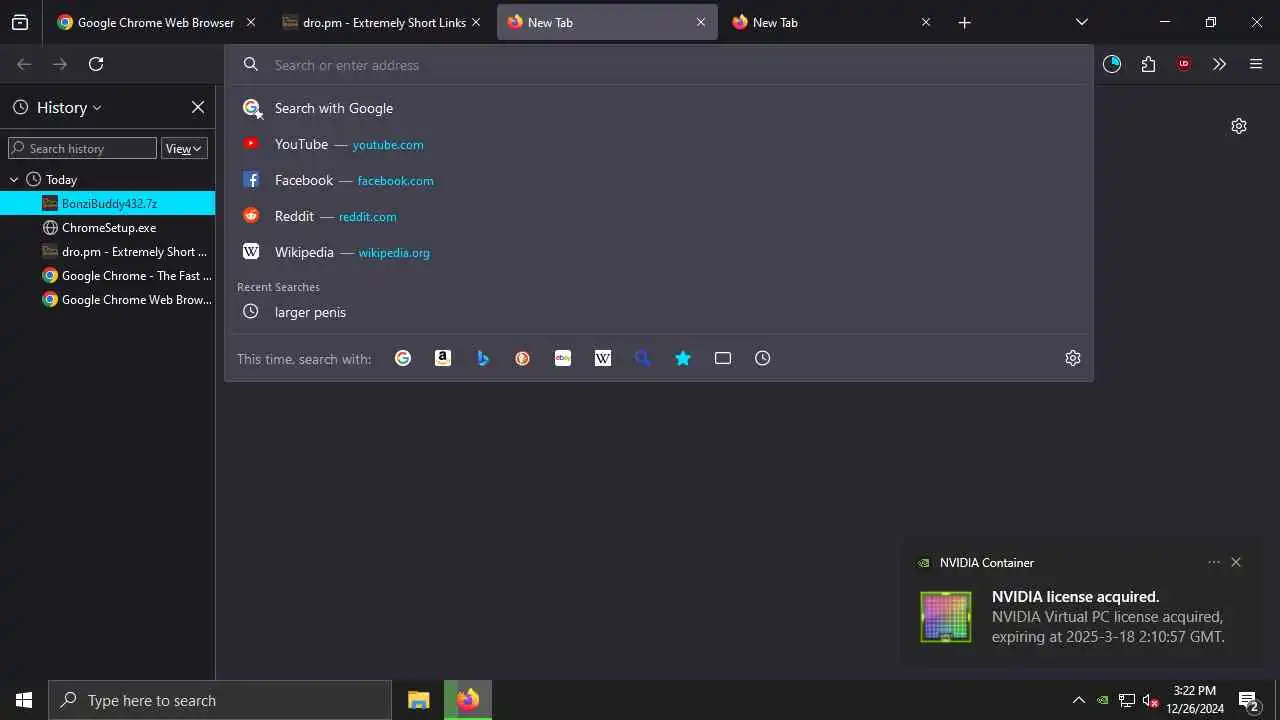This screenshot has height=720, width=1280.
Task: Open NVIDIA tray icon
Action: click(1103, 700)
